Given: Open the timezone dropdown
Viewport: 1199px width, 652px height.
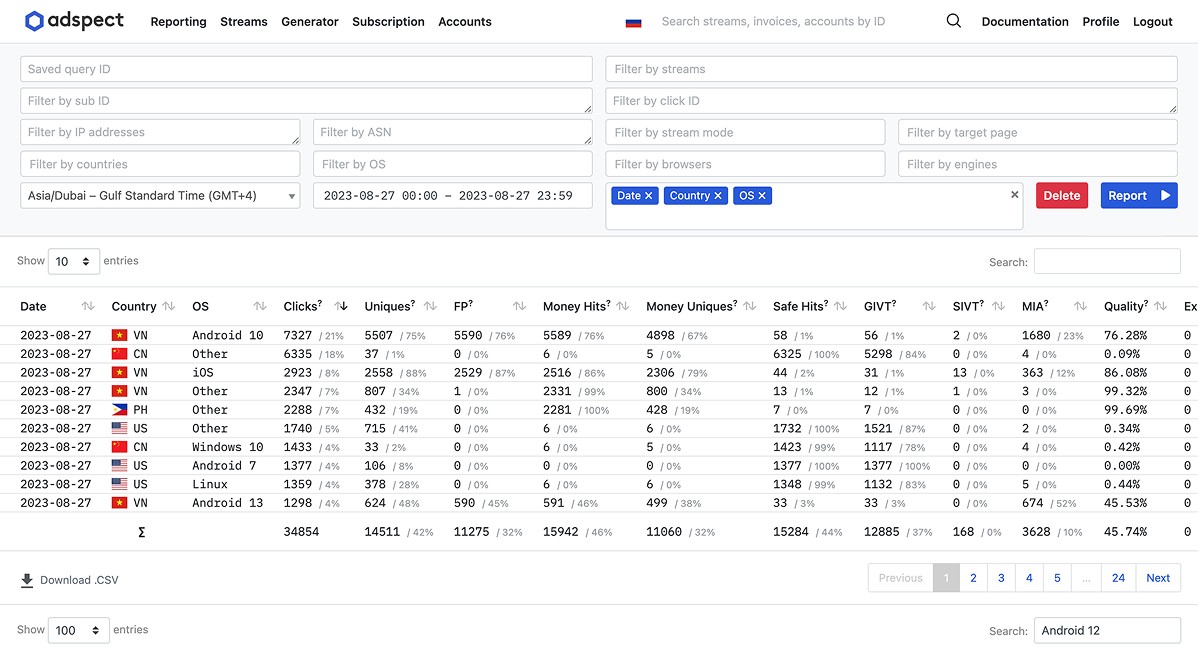Looking at the screenshot, I should [160, 196].
